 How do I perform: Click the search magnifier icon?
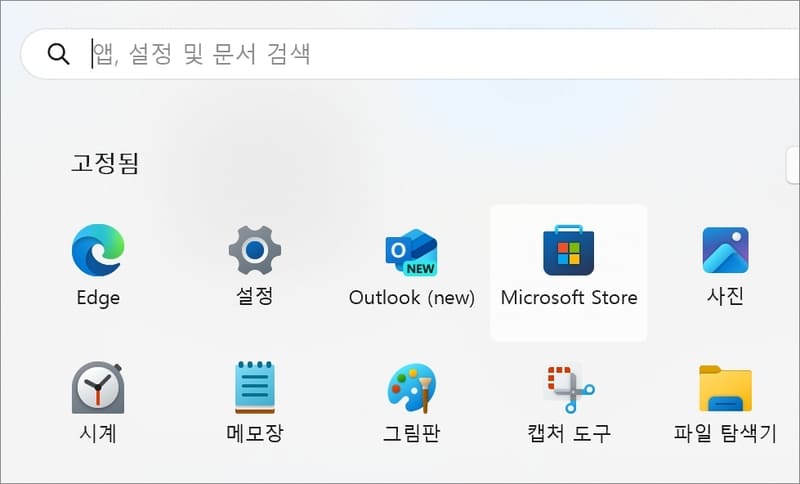pyautogui.click(x=58, y=54)
